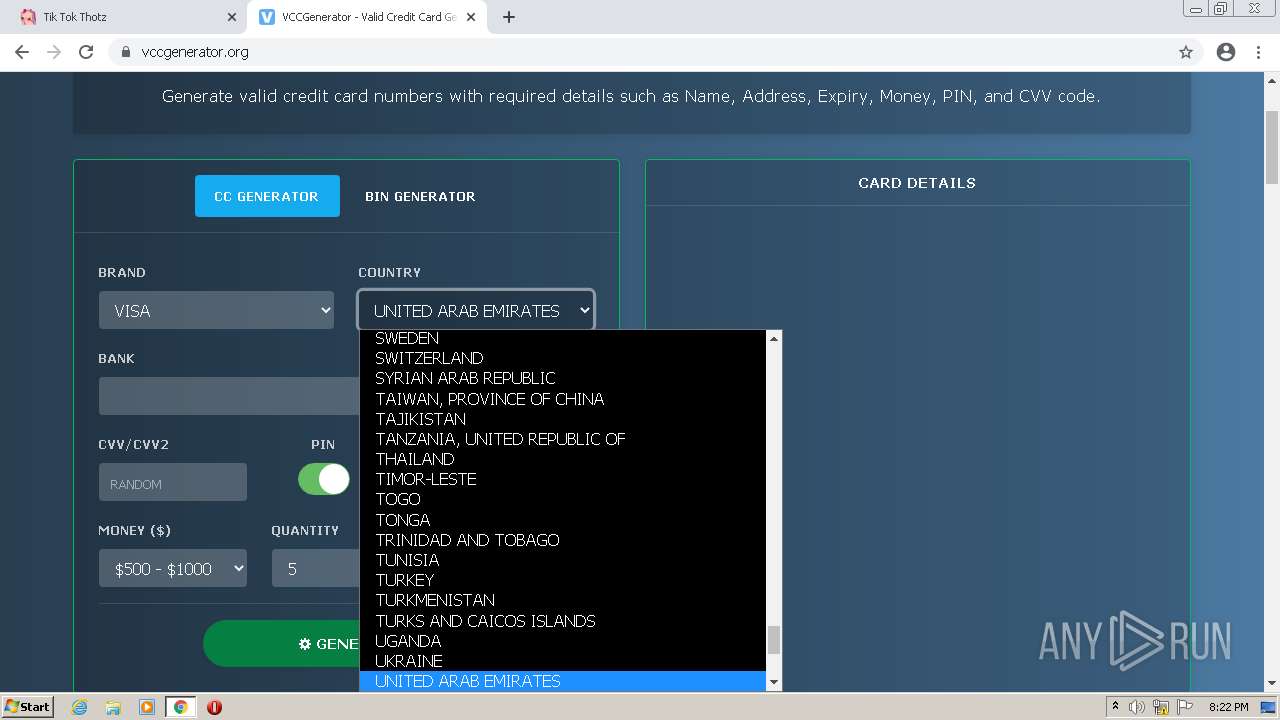This screenshot has height=720, width=1280.
Task: Click the Action Center flag tray icon
Action: [1185, 707]
